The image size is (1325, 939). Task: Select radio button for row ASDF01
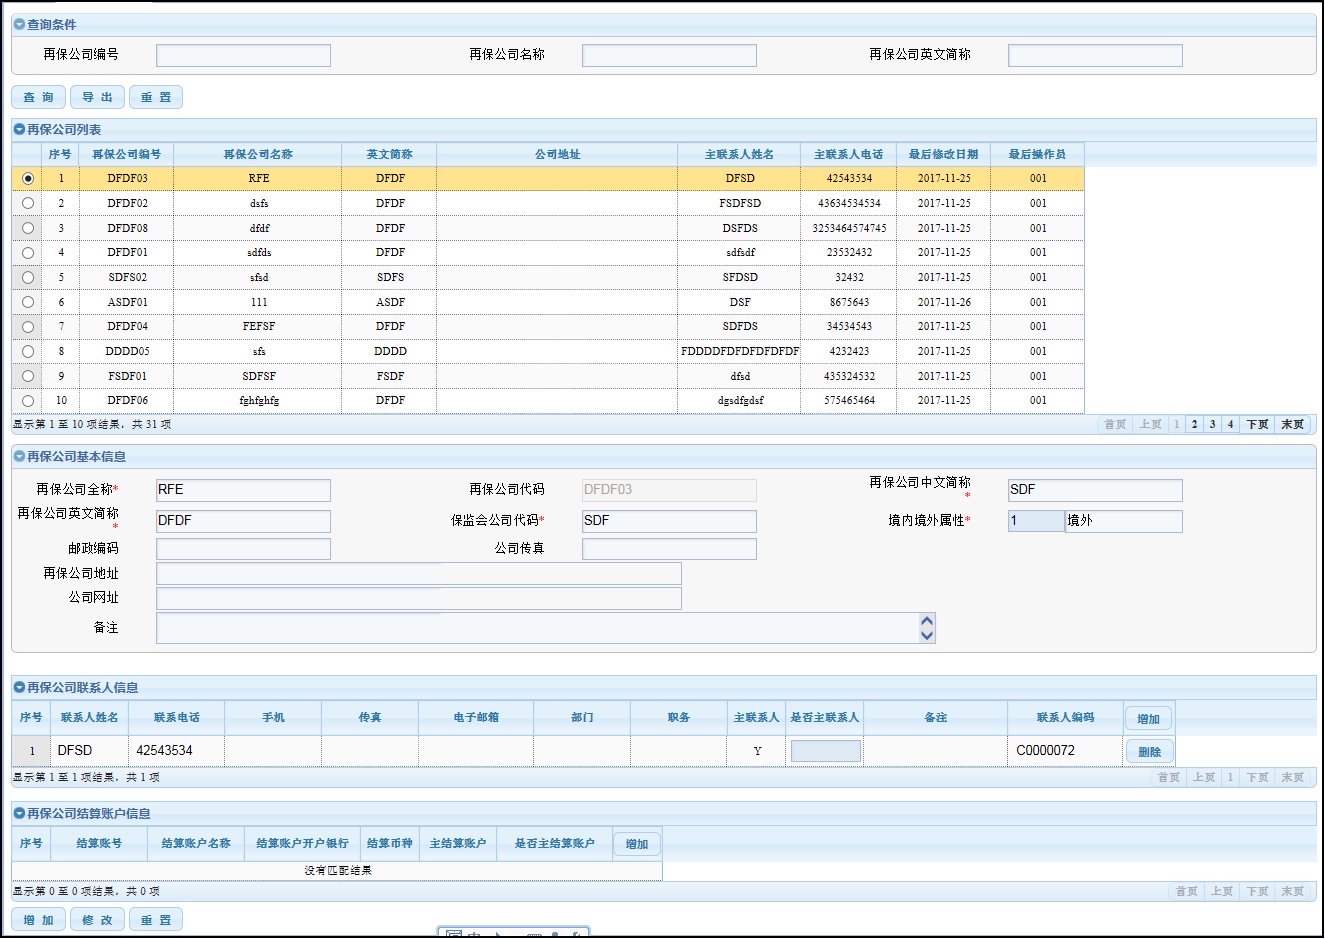coord(28,302)
